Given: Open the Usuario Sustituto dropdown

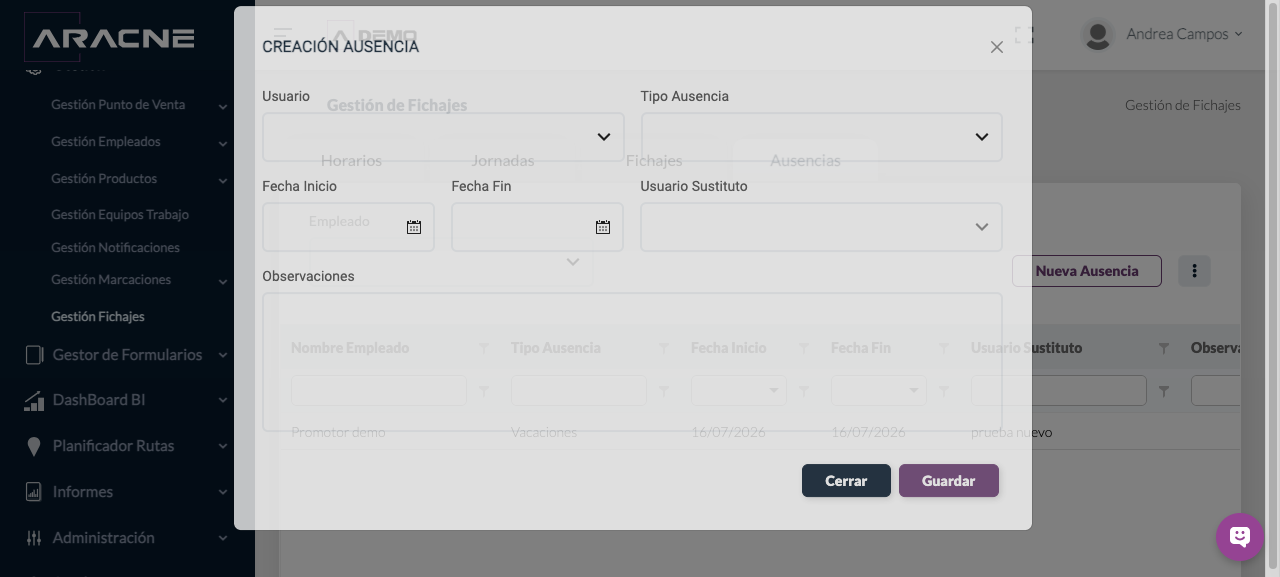Looking at the screenshot, I should coord(821,227).
